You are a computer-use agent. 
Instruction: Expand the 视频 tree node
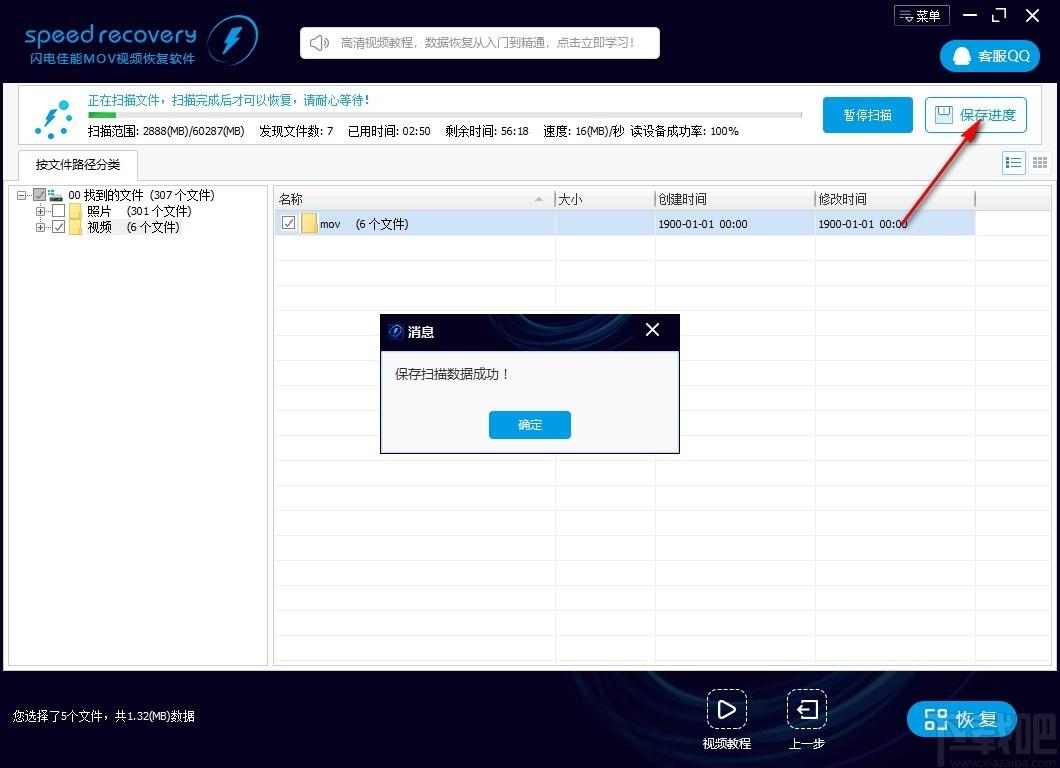41,228
